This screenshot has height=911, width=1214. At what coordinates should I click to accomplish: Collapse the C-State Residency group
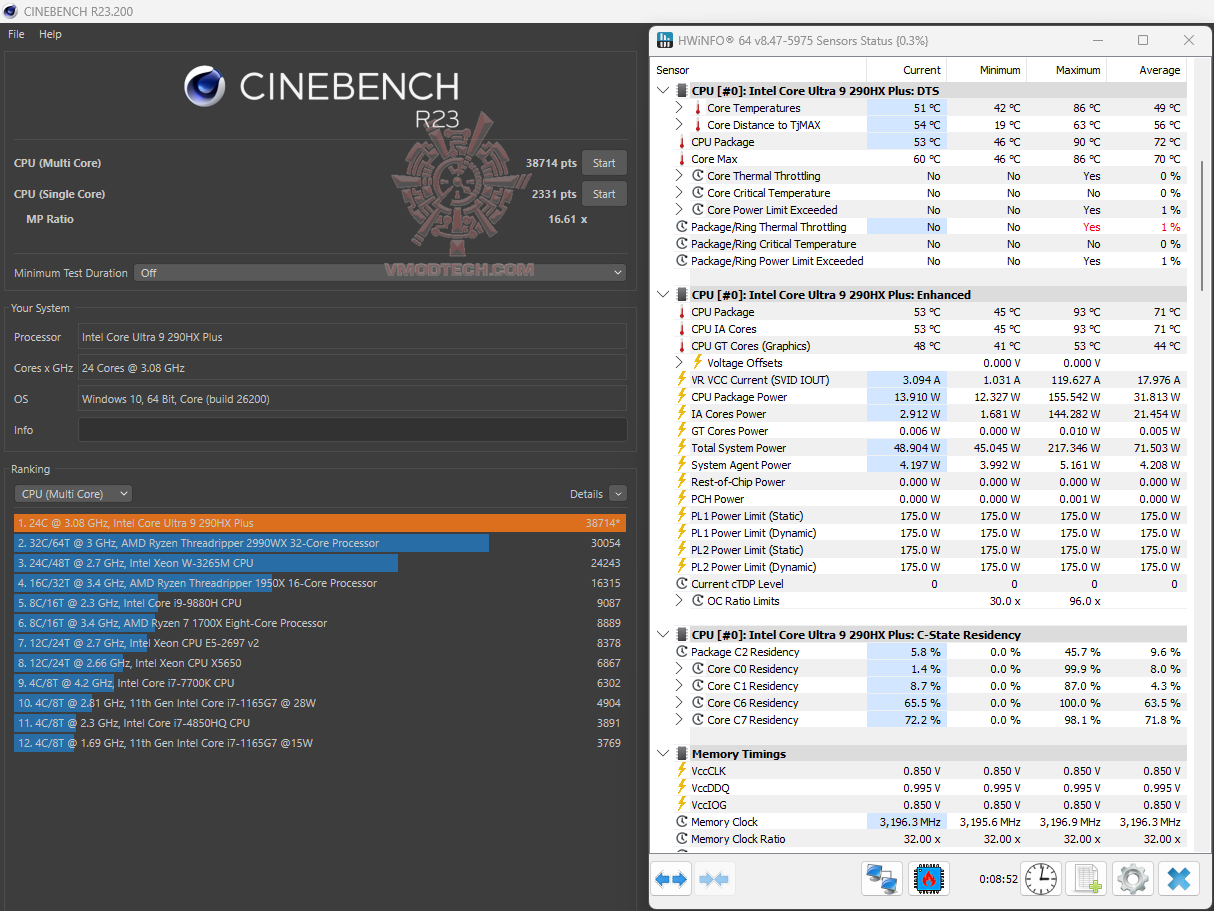pos(663,635)
